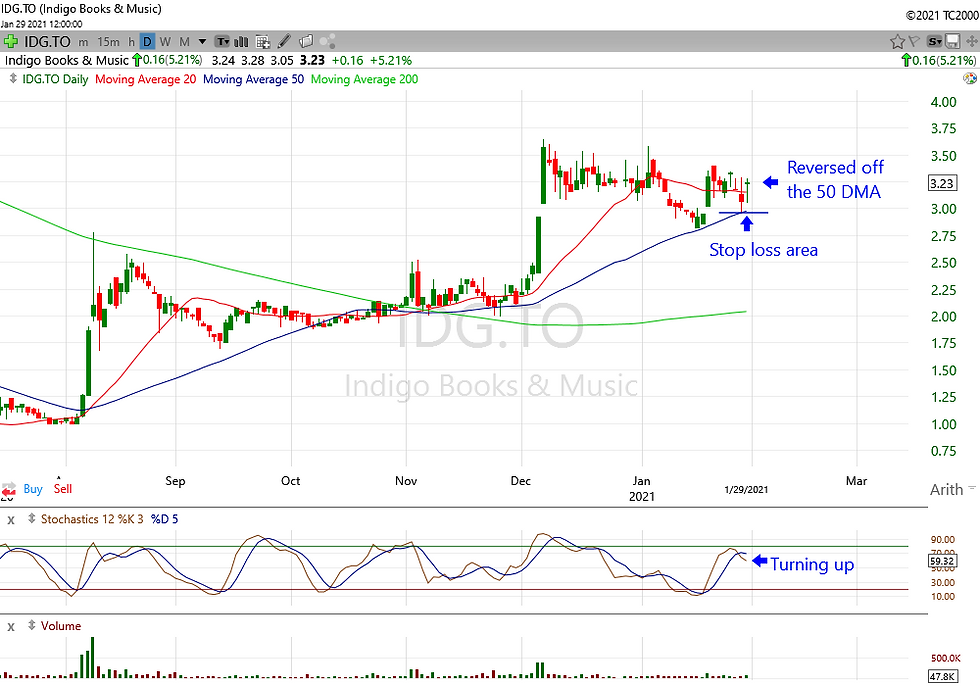Click the 4.00 price axis label
Screen dimensions: 980x686
(x=943, y=102)
